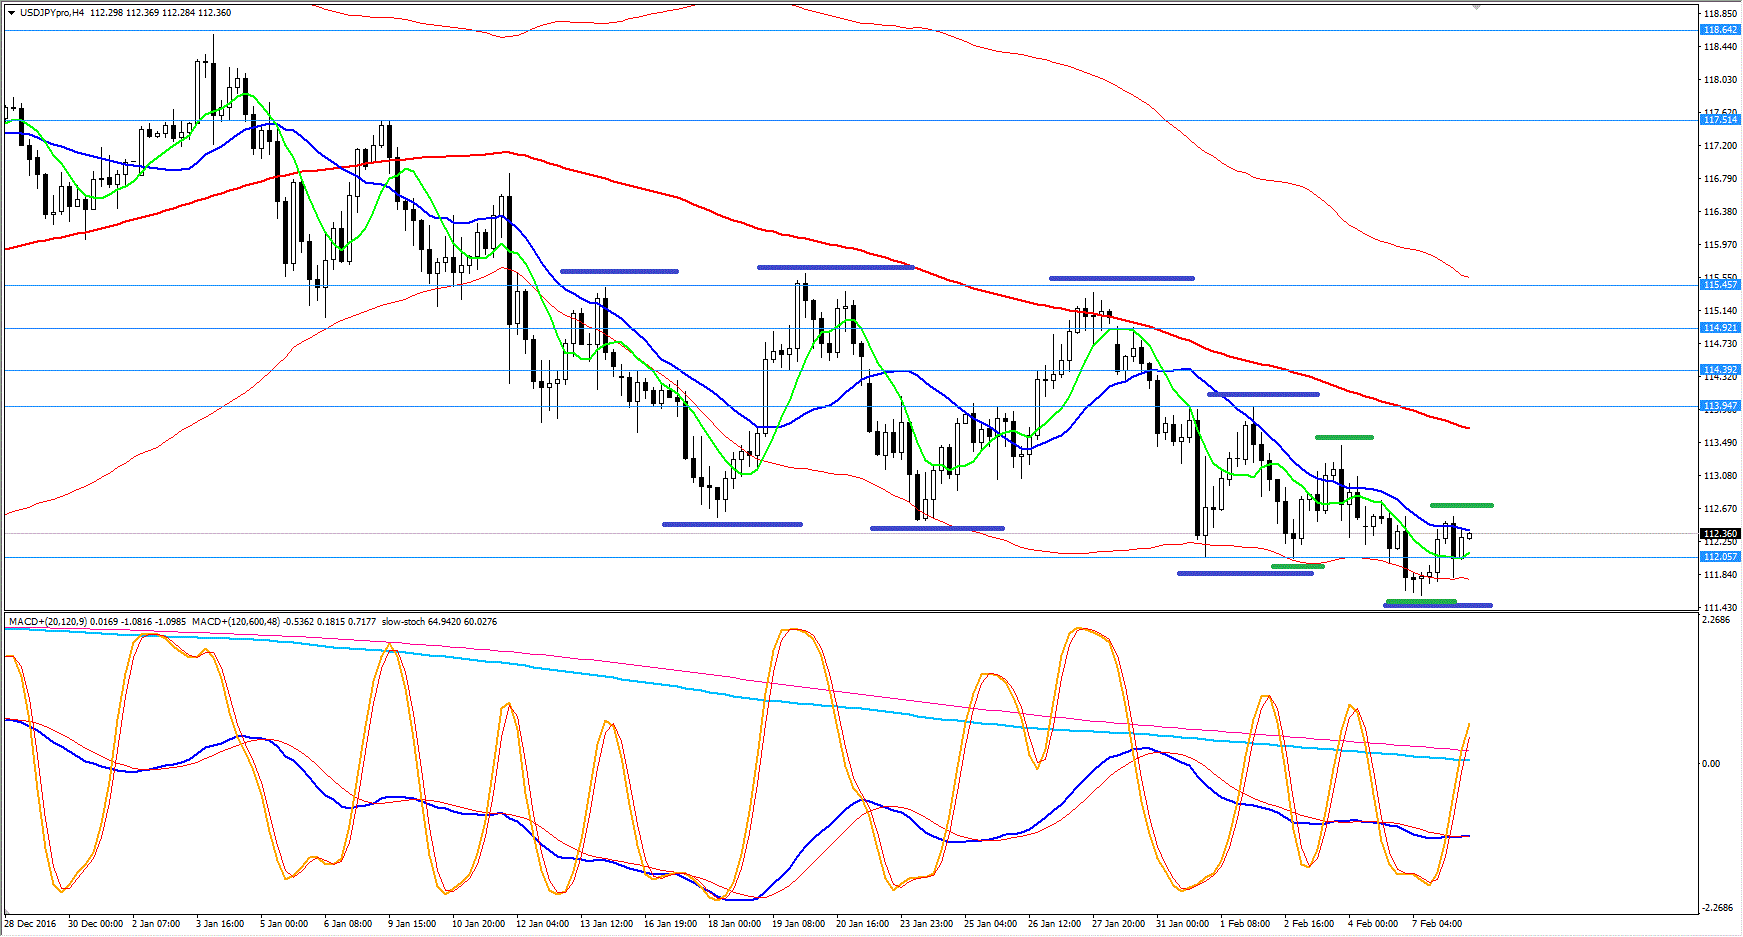Click the USDJPYpro,H4 symbol title text
1743x937 pixels.
52,13
